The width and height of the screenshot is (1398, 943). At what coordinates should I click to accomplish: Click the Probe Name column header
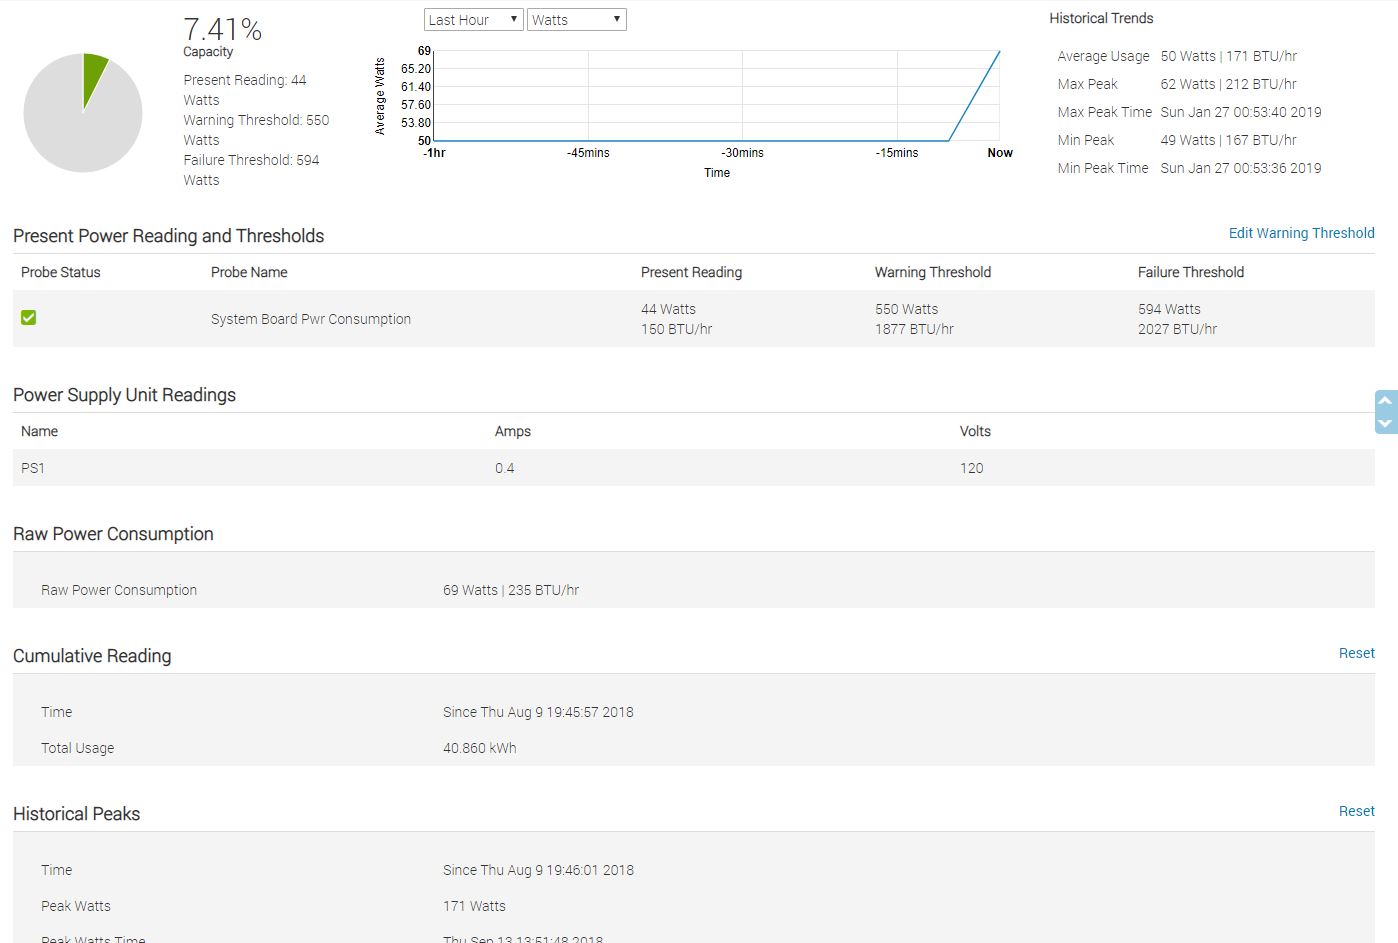249,272
